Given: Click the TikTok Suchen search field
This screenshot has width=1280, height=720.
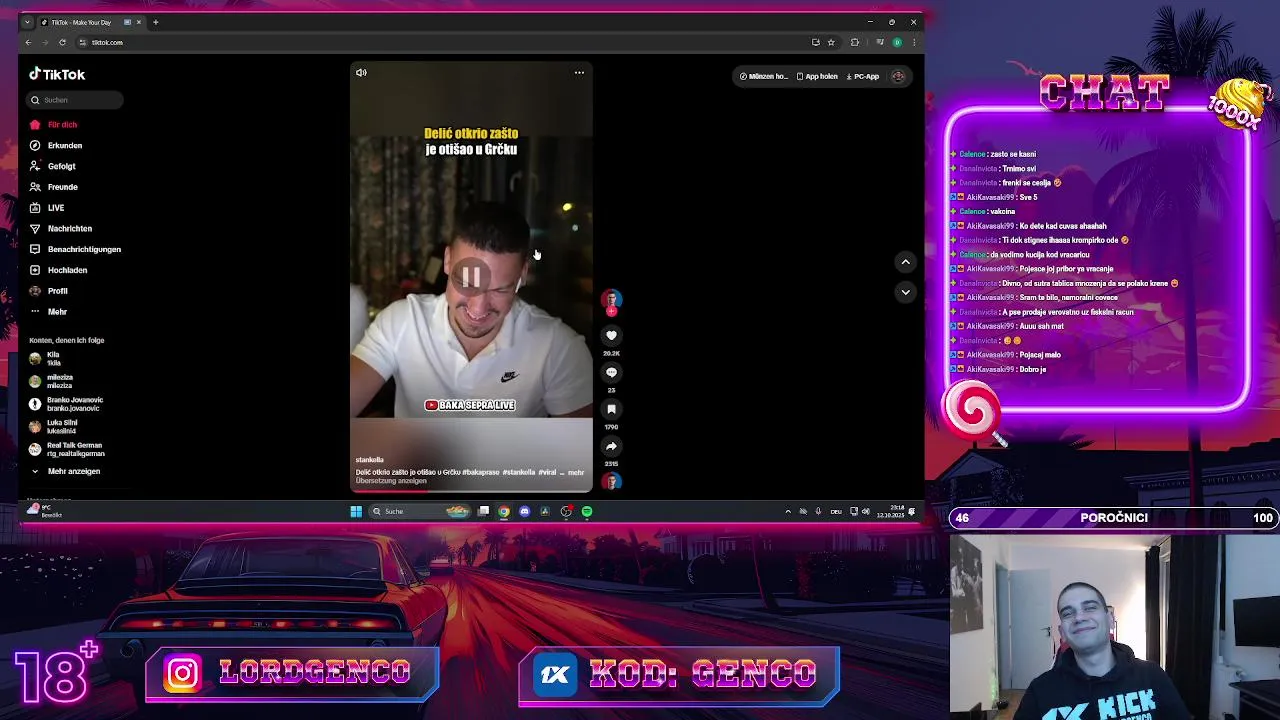Looking at the screenshot, I should tap(75, 100).
